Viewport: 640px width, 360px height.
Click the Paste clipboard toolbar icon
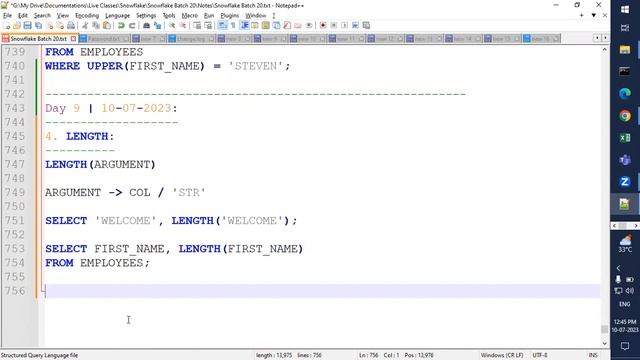(107, 25)
